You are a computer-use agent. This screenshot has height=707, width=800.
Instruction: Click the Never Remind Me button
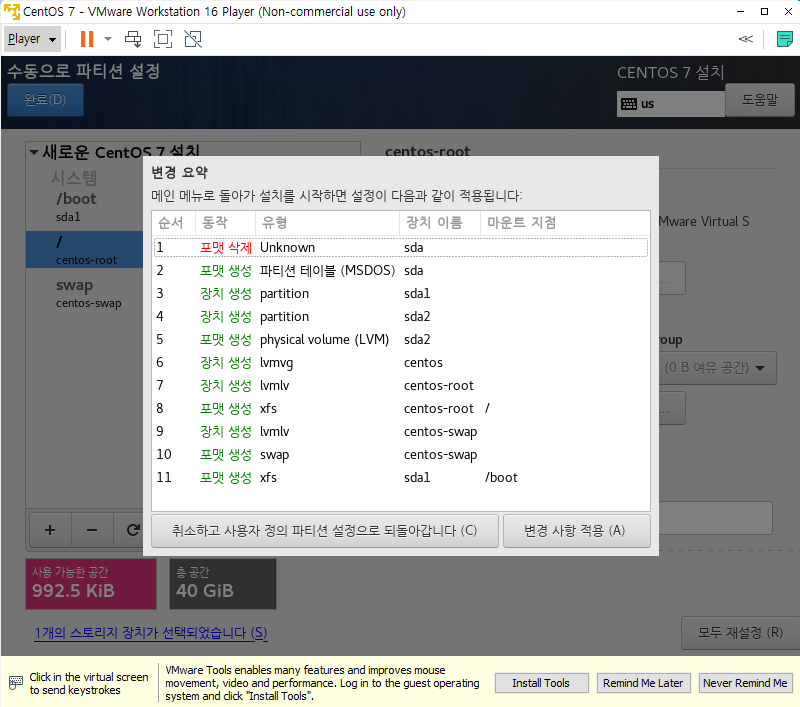pos(745,683)
